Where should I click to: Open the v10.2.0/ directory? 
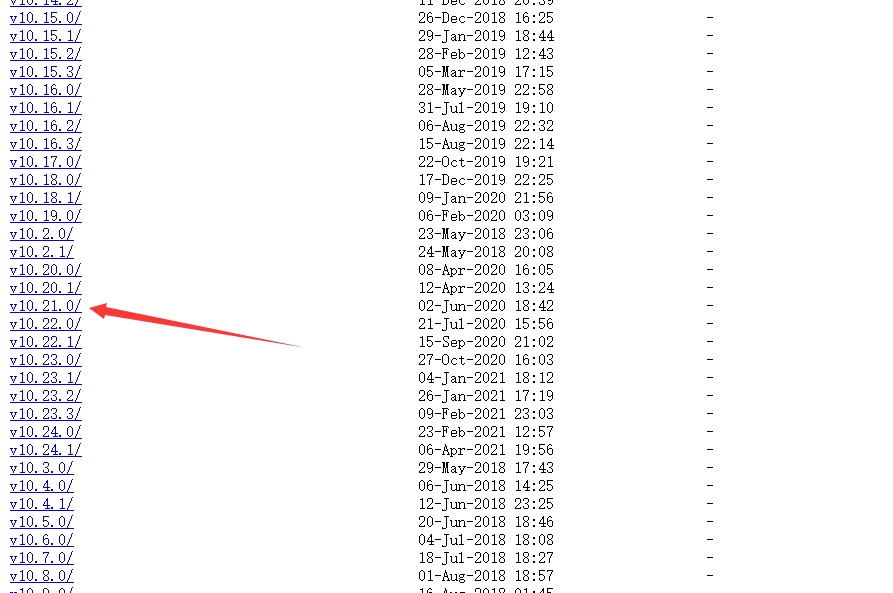click(42, 234)
